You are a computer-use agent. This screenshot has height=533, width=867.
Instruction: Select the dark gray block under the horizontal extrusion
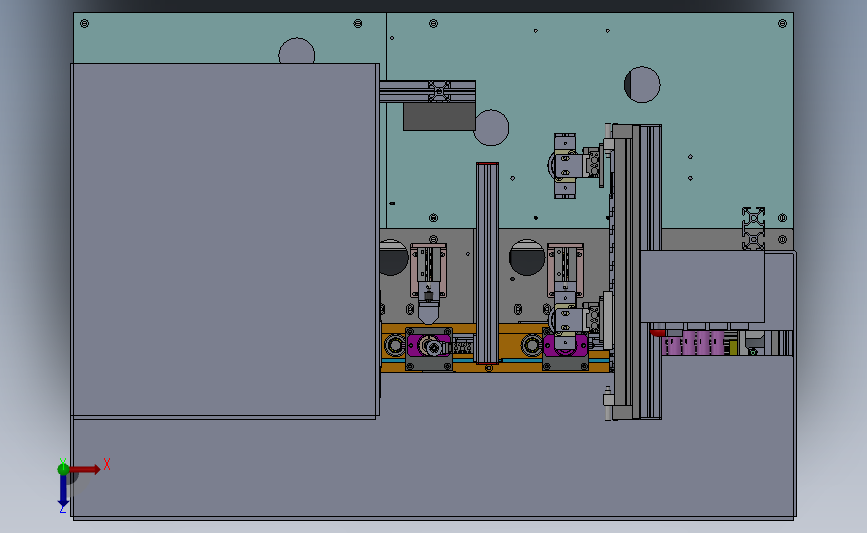[439, 117]
